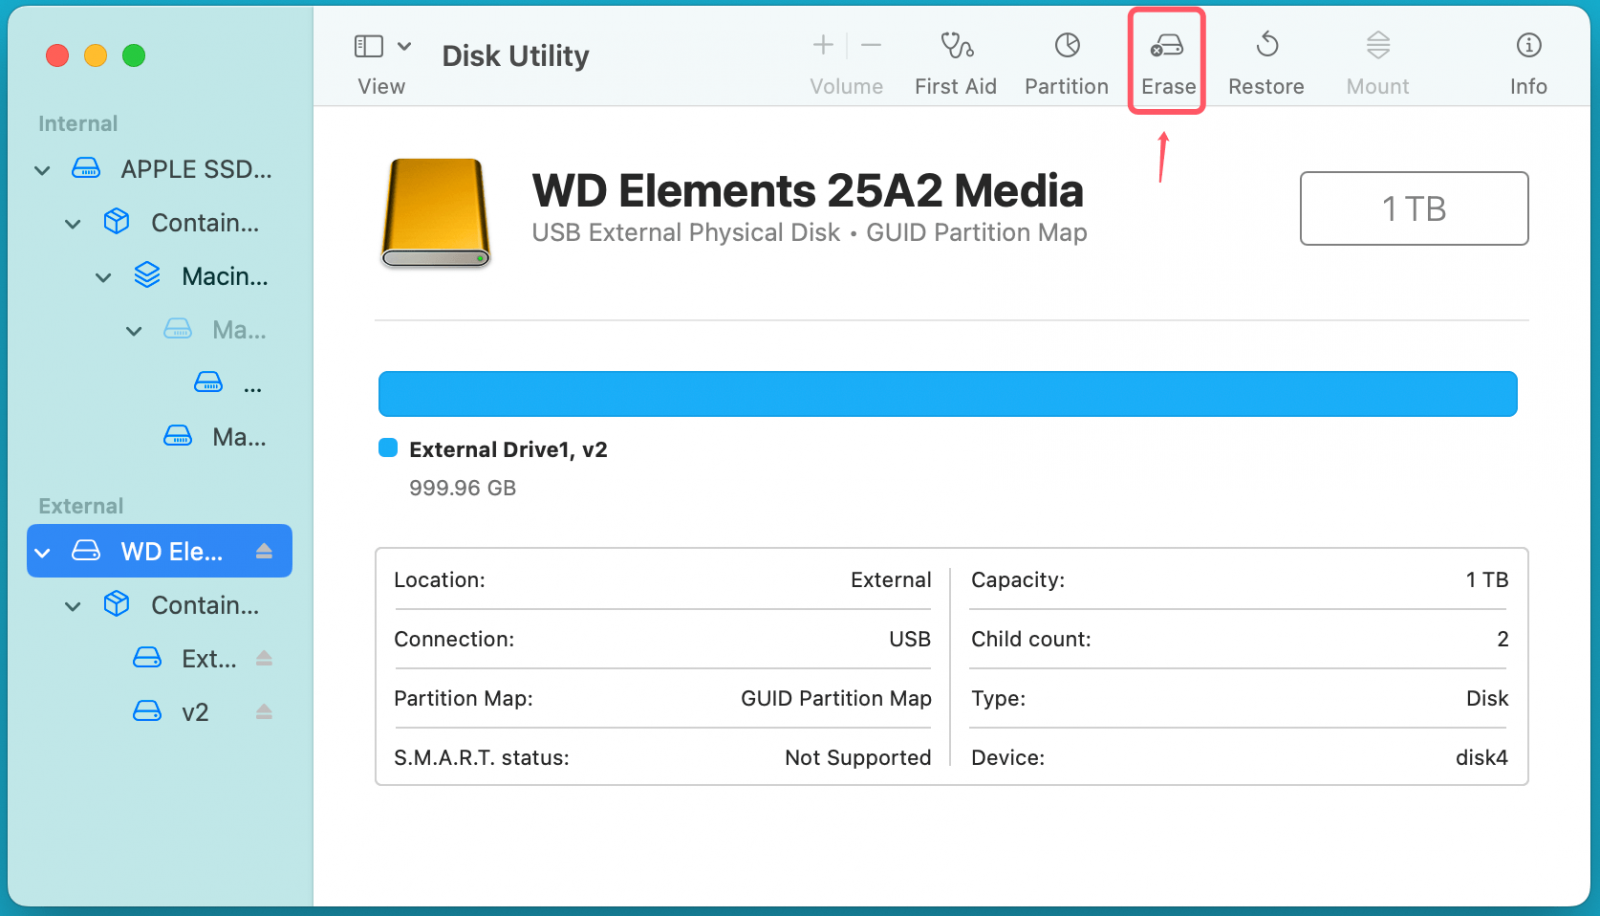This screenshot has width=1600, height=916.
Task: Click the Internal sidebar section header
Action: 78,123
